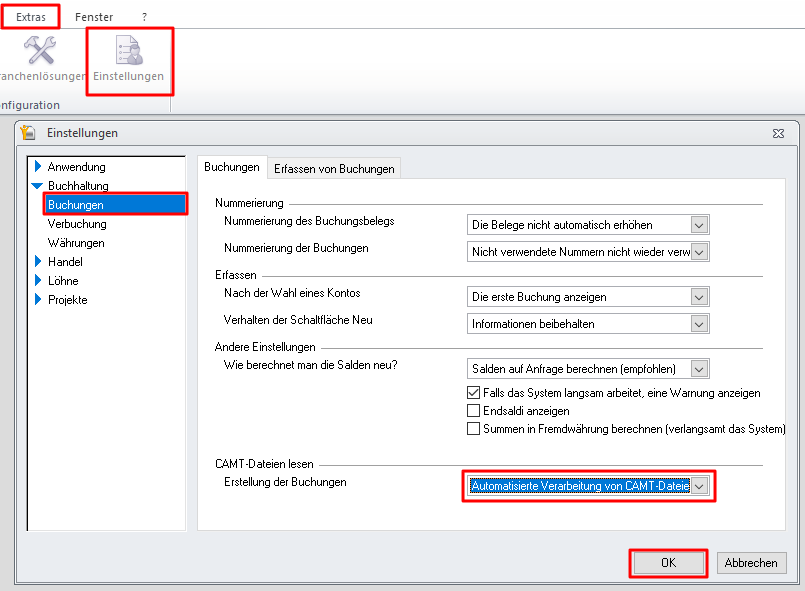
Task: Open Verhalten der Schaltfläche Neu dropdown
Action: pyautogui.click(x=699, y=323)
